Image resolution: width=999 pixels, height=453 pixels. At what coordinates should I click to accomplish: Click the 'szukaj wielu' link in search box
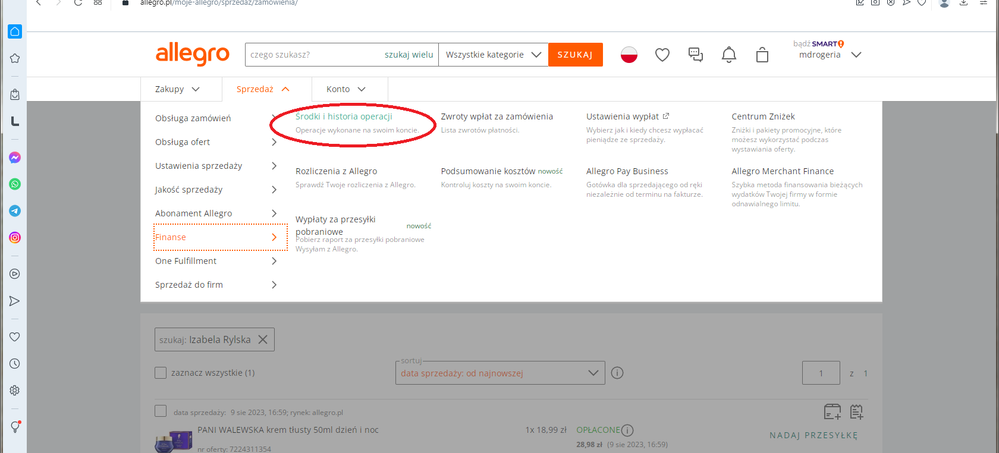coord(409,55)
